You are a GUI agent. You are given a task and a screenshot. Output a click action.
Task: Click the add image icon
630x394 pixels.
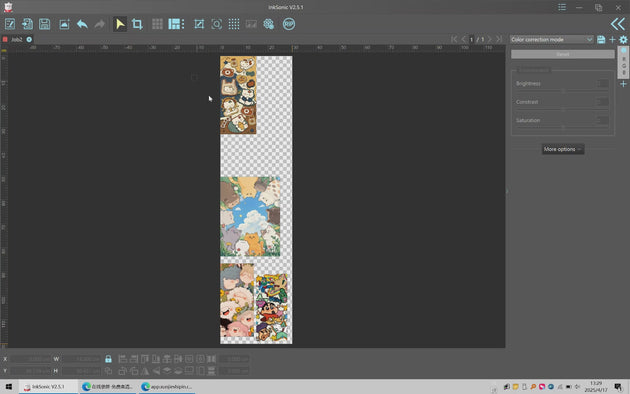(64, 24)
